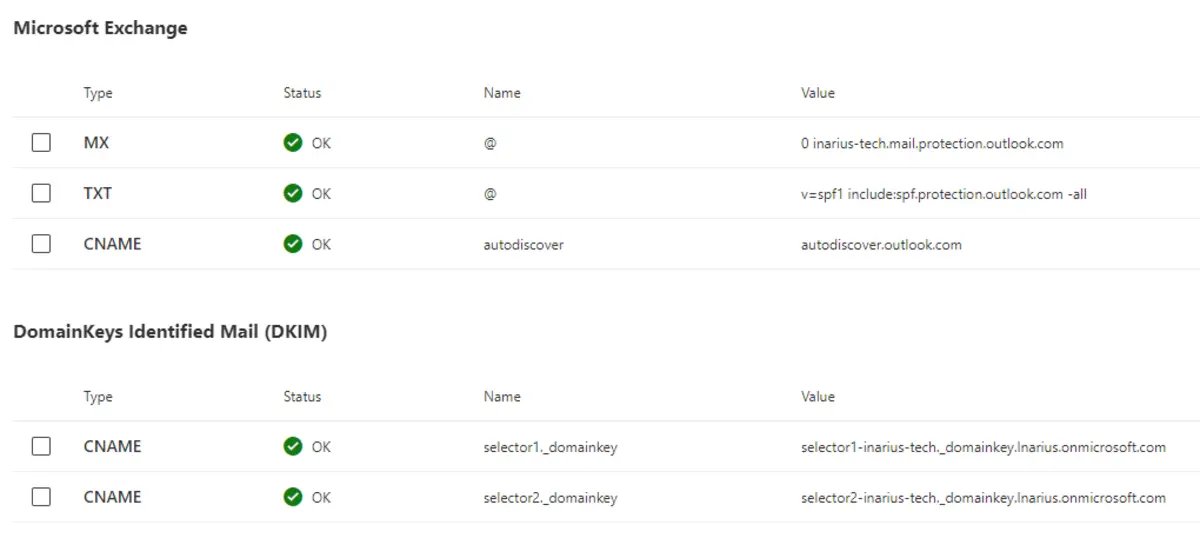Select the selector2._domainkey record checkbox
The width and height of the screenshot is (1200, 558).
pyautogui.click(x=41, y=497)
